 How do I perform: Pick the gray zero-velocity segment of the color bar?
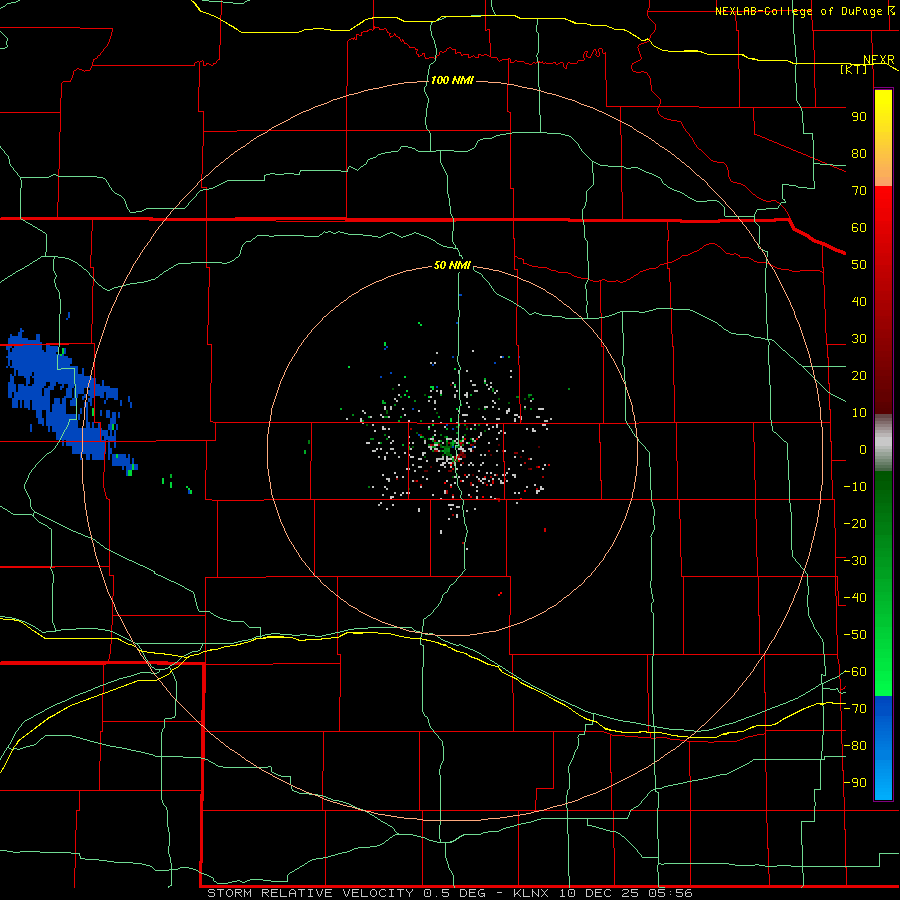click(x=883, y=443)
